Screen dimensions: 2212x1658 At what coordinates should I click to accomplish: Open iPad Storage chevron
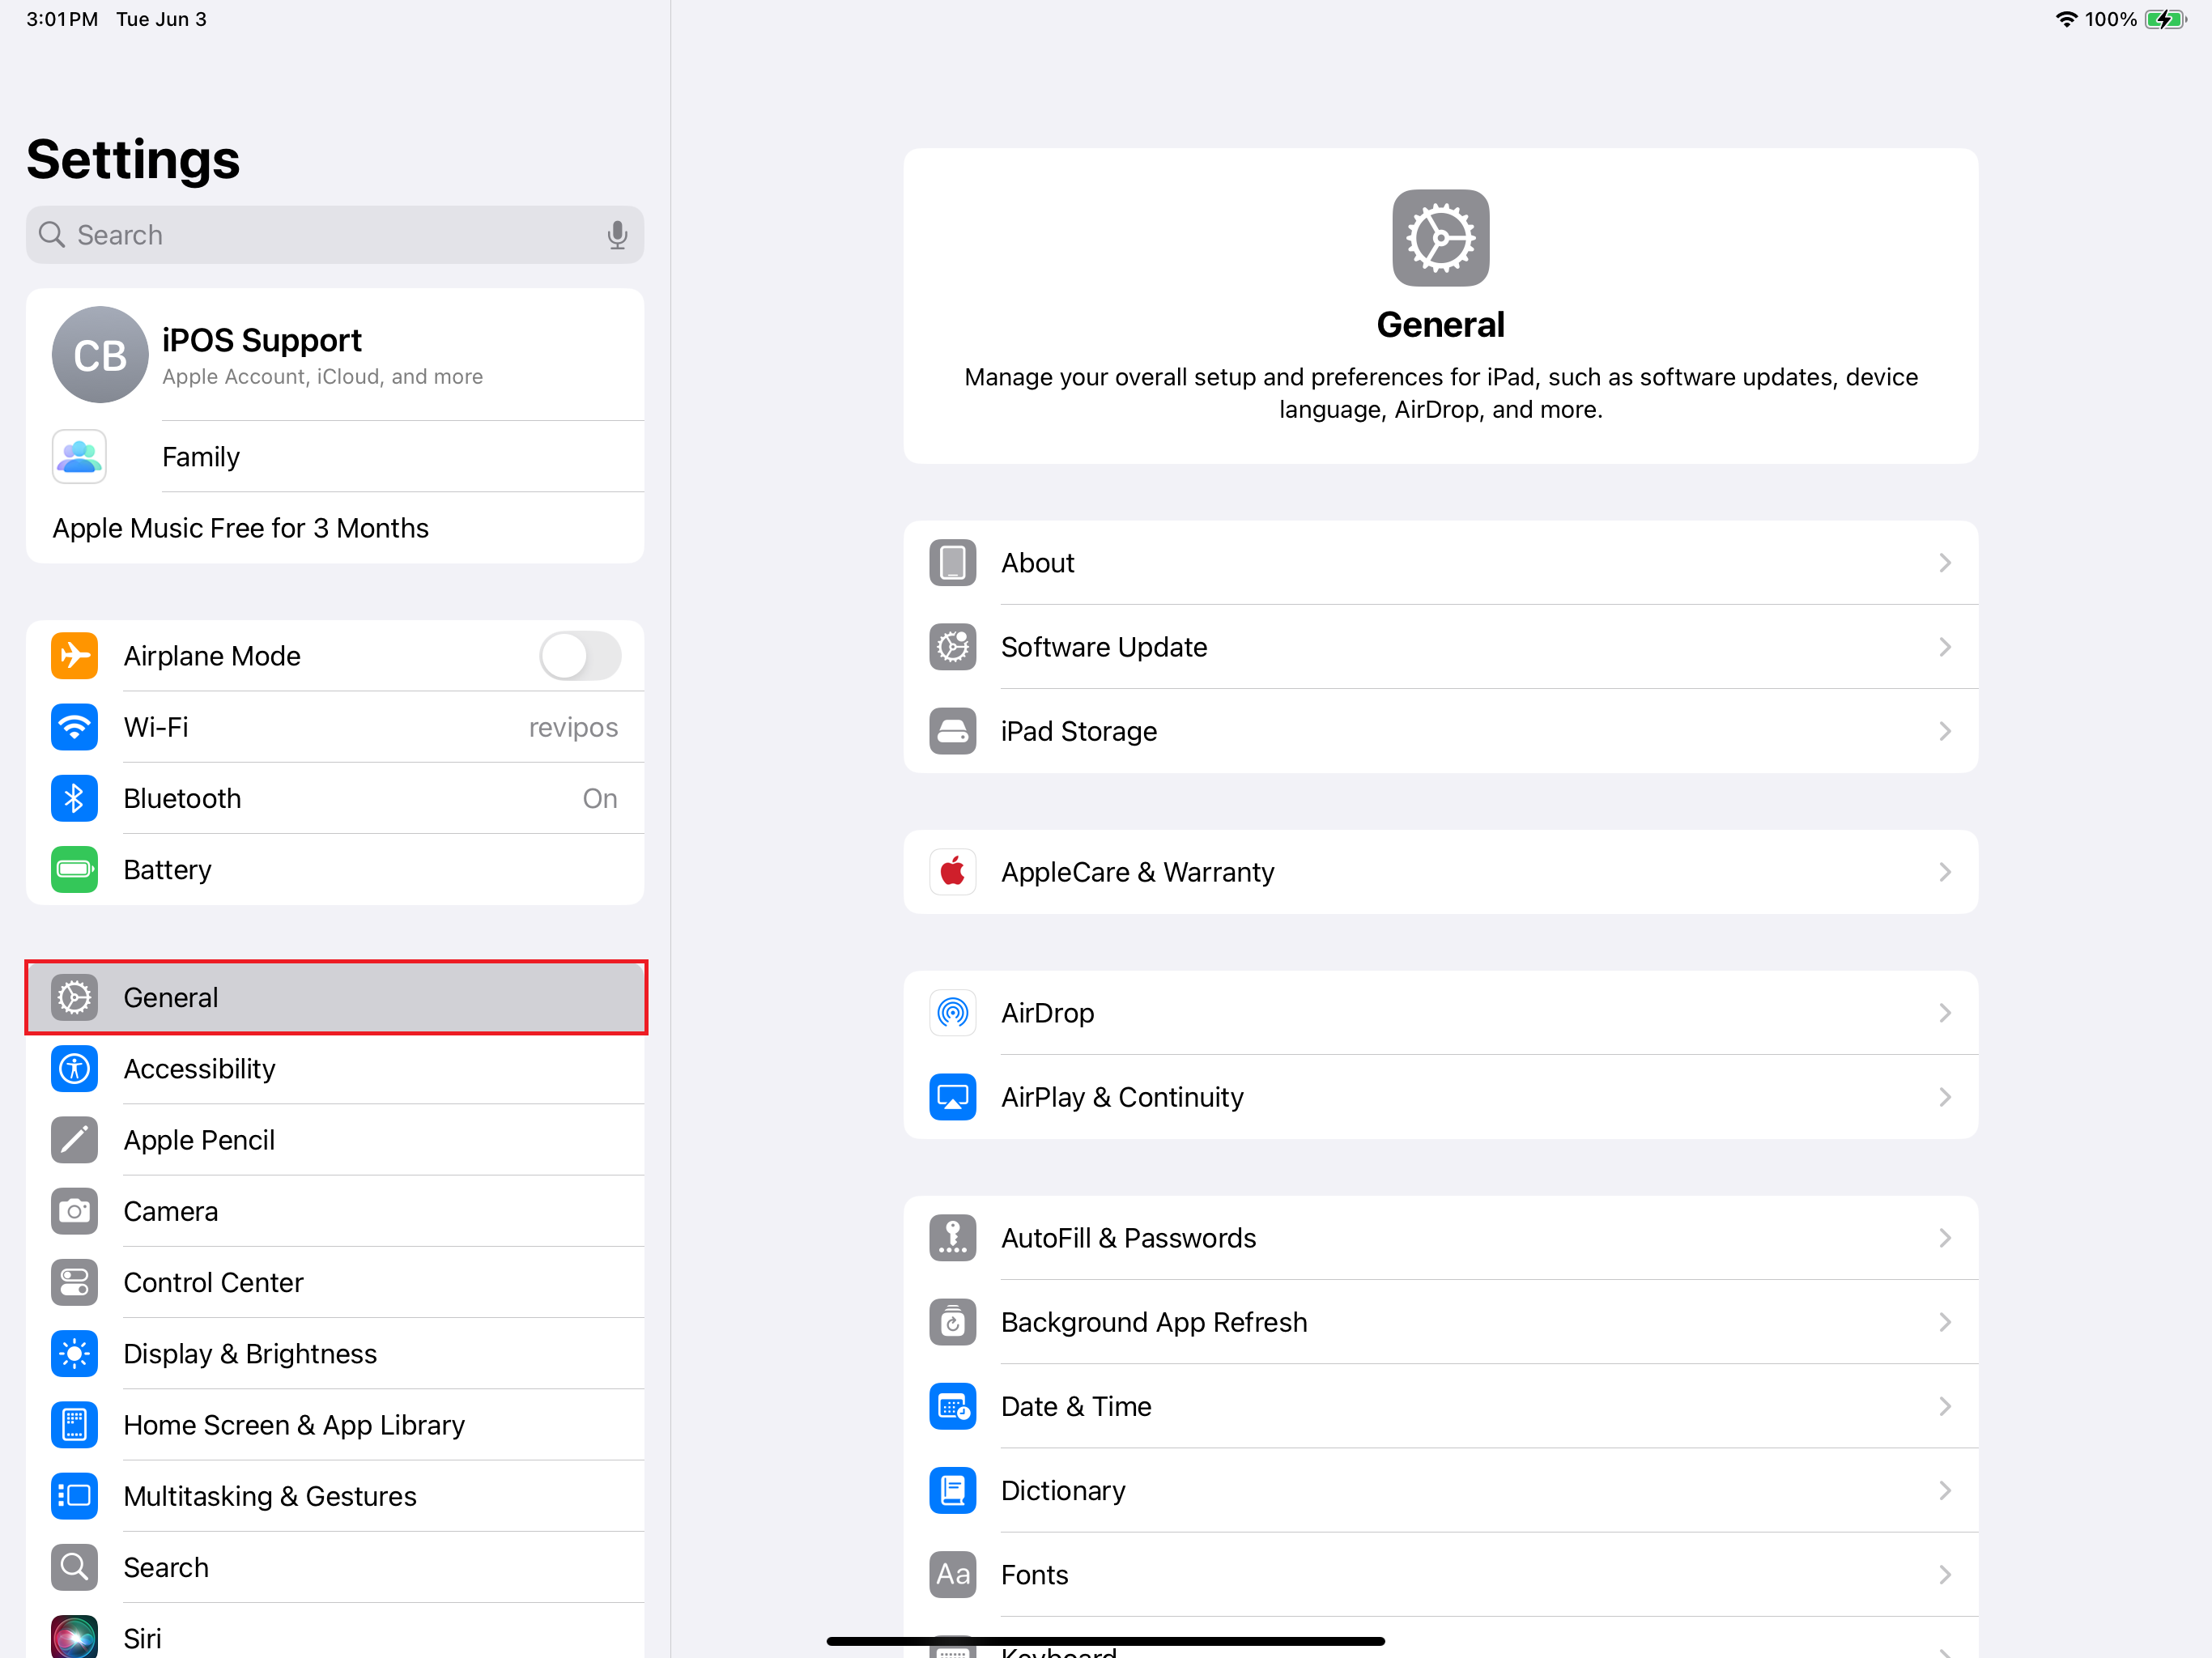click(1945, 731)
